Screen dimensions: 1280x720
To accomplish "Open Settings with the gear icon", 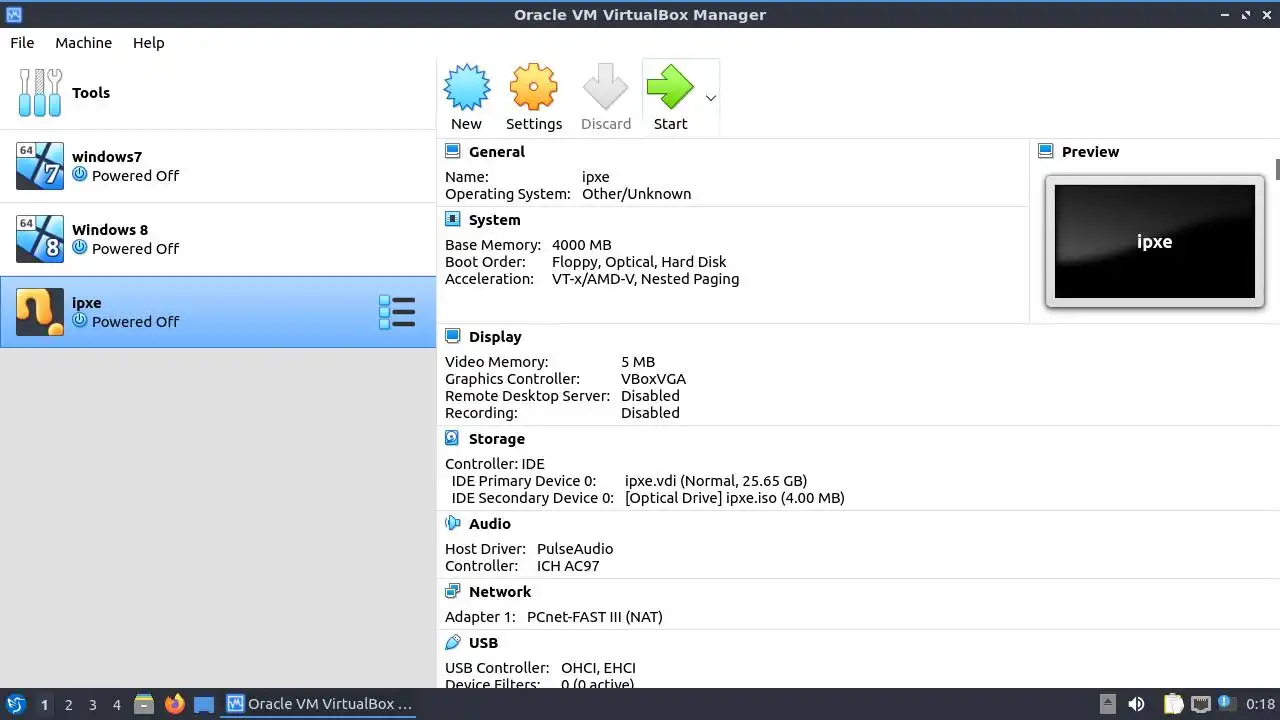I will pyautogui.click(x=533, y=87).
